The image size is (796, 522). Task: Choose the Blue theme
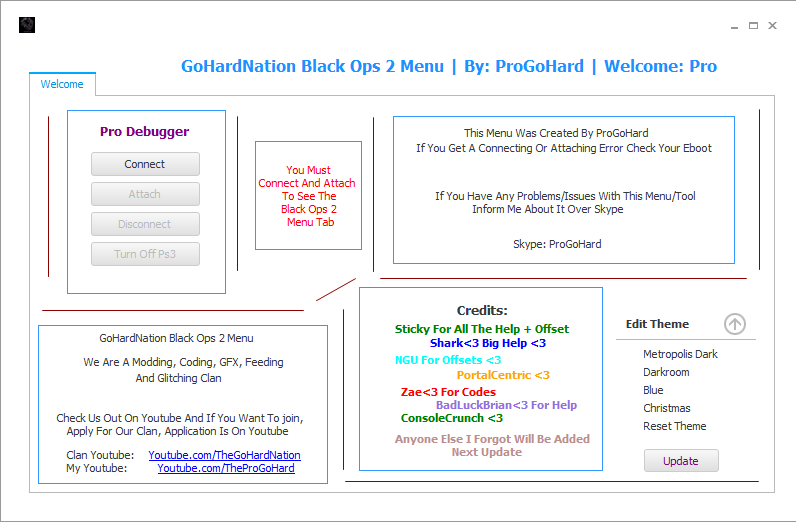(653, 390)
